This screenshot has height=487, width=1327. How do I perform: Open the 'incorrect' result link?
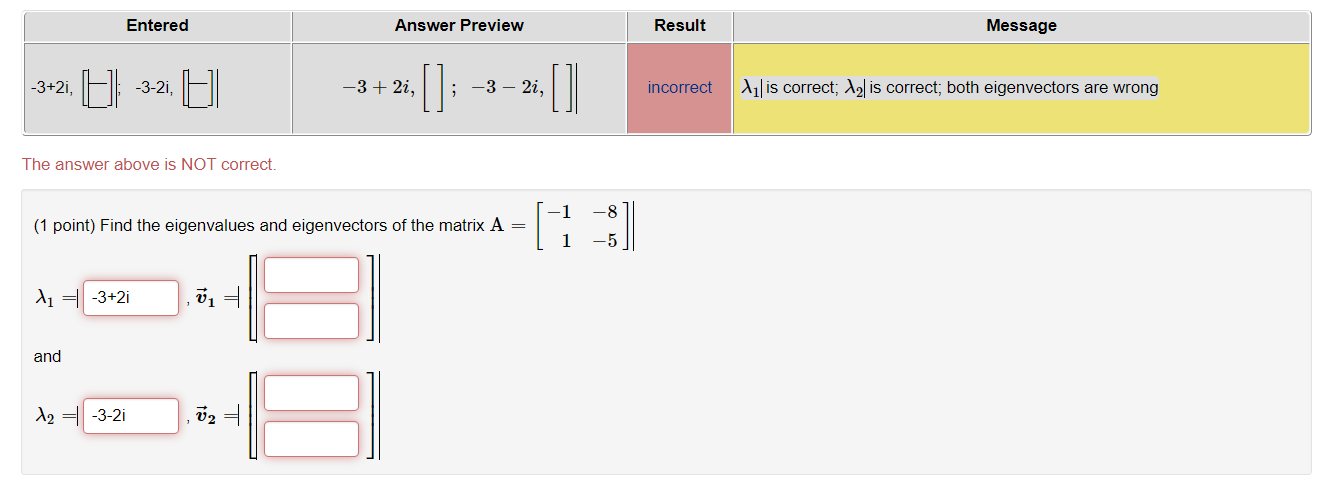(680, 88)
